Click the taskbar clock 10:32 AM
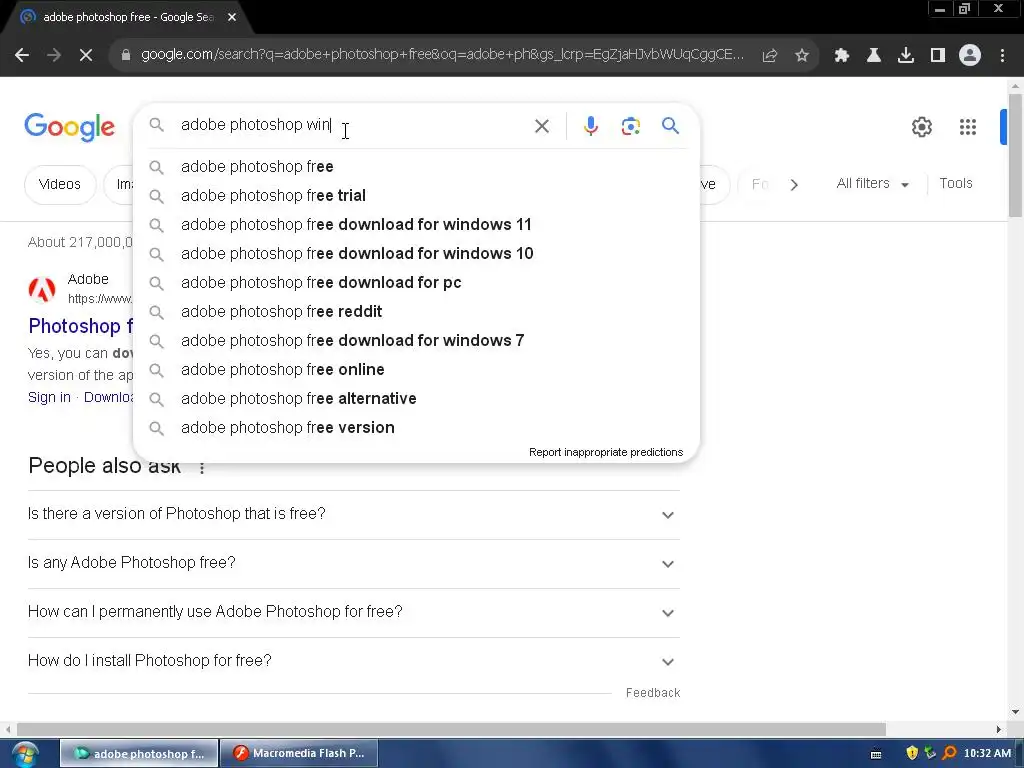The height and width of the screenshot is (768, 1024). point(987,754)
